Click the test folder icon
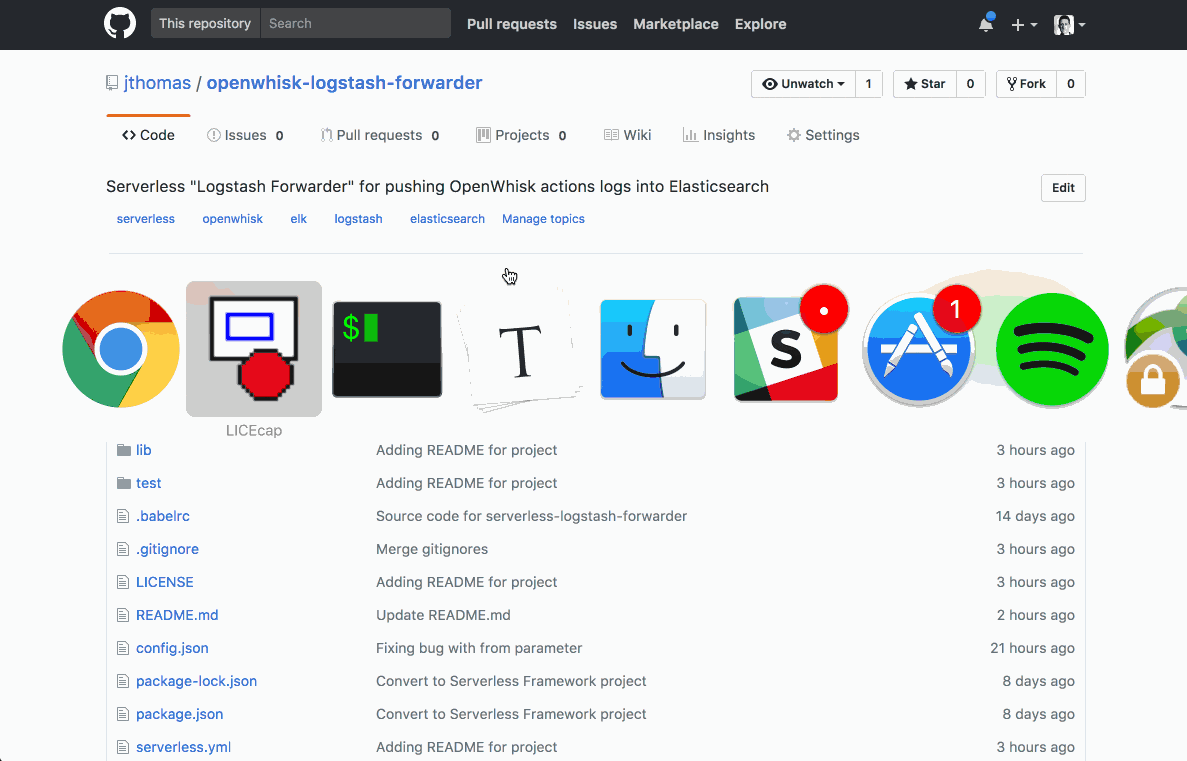The height and width of the screenshot is (761, 1187). pos(124,483)
